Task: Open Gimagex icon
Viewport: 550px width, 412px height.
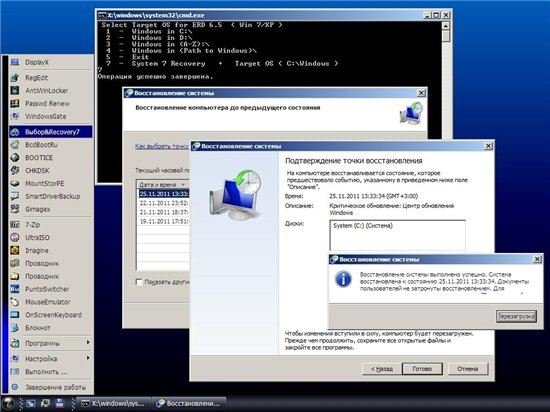Action: [15, 209]
